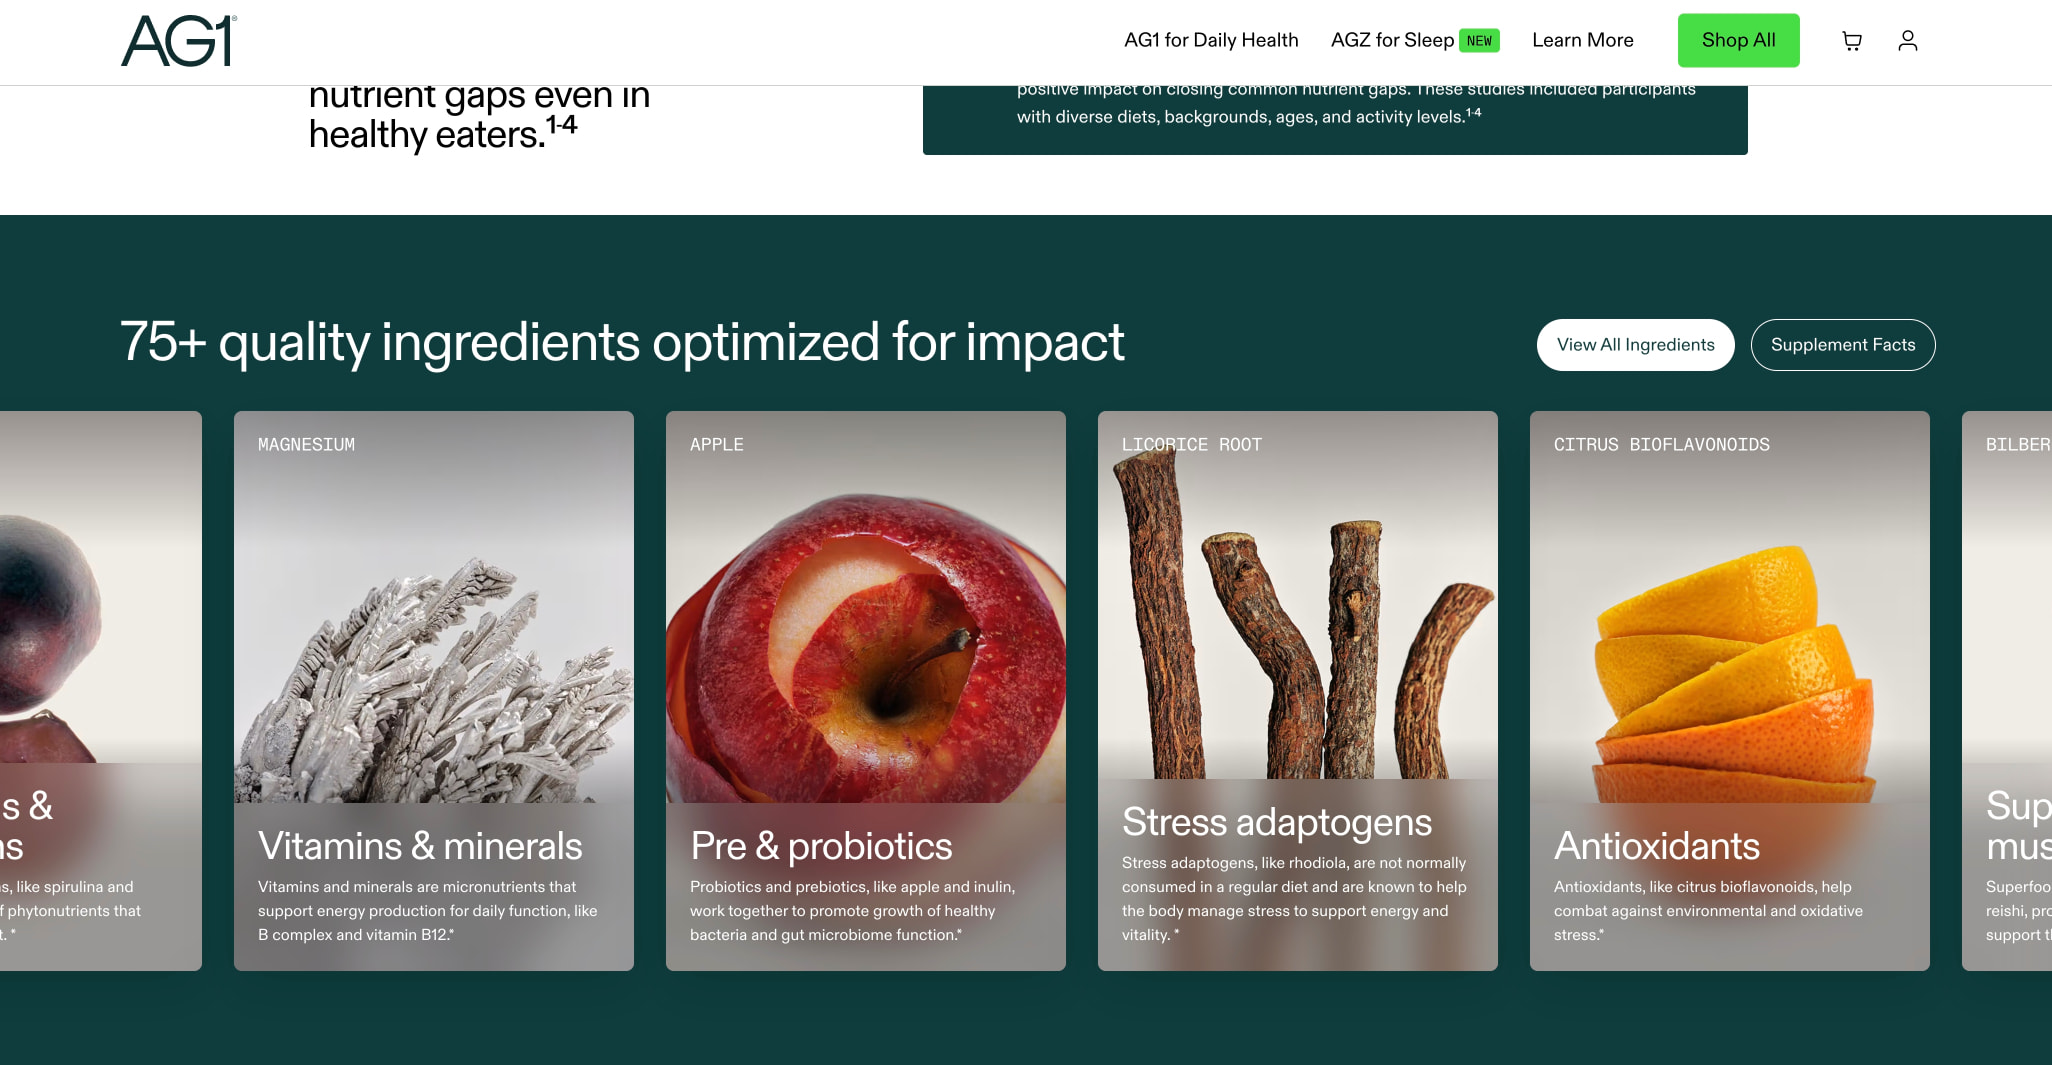Image resolution: width=2052 pixels, height=1065 pixels.
Task: Click the Pre & probiotics heading
Action: 821,847
